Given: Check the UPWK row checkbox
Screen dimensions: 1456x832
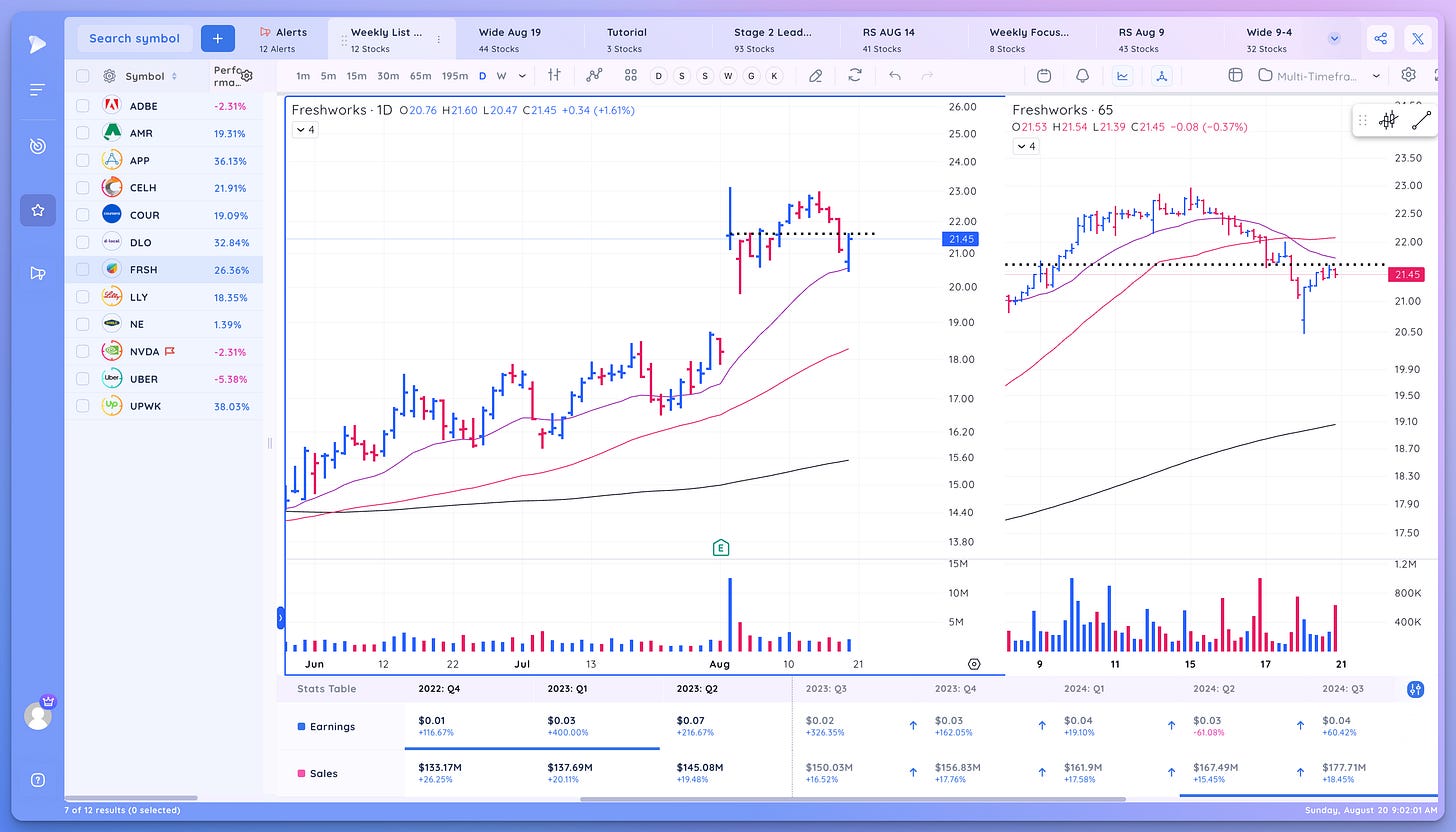Looking at the screenshot, I should coord(83,406).
